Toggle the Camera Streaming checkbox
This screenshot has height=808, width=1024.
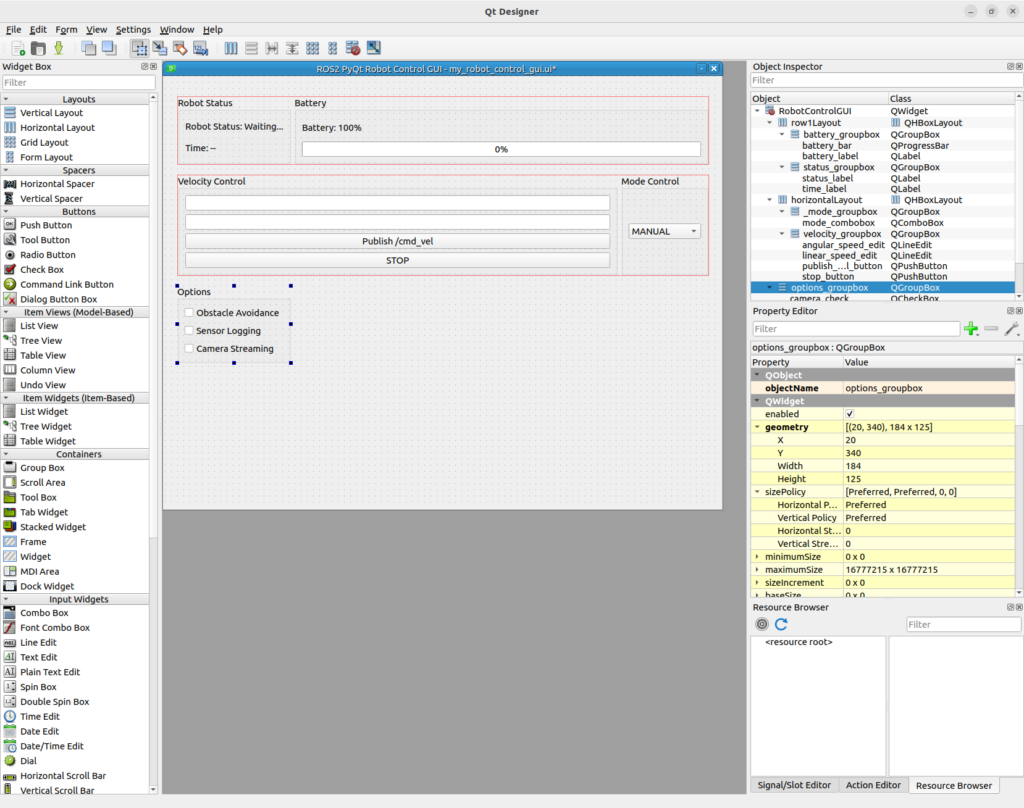[x=189, y=349]
